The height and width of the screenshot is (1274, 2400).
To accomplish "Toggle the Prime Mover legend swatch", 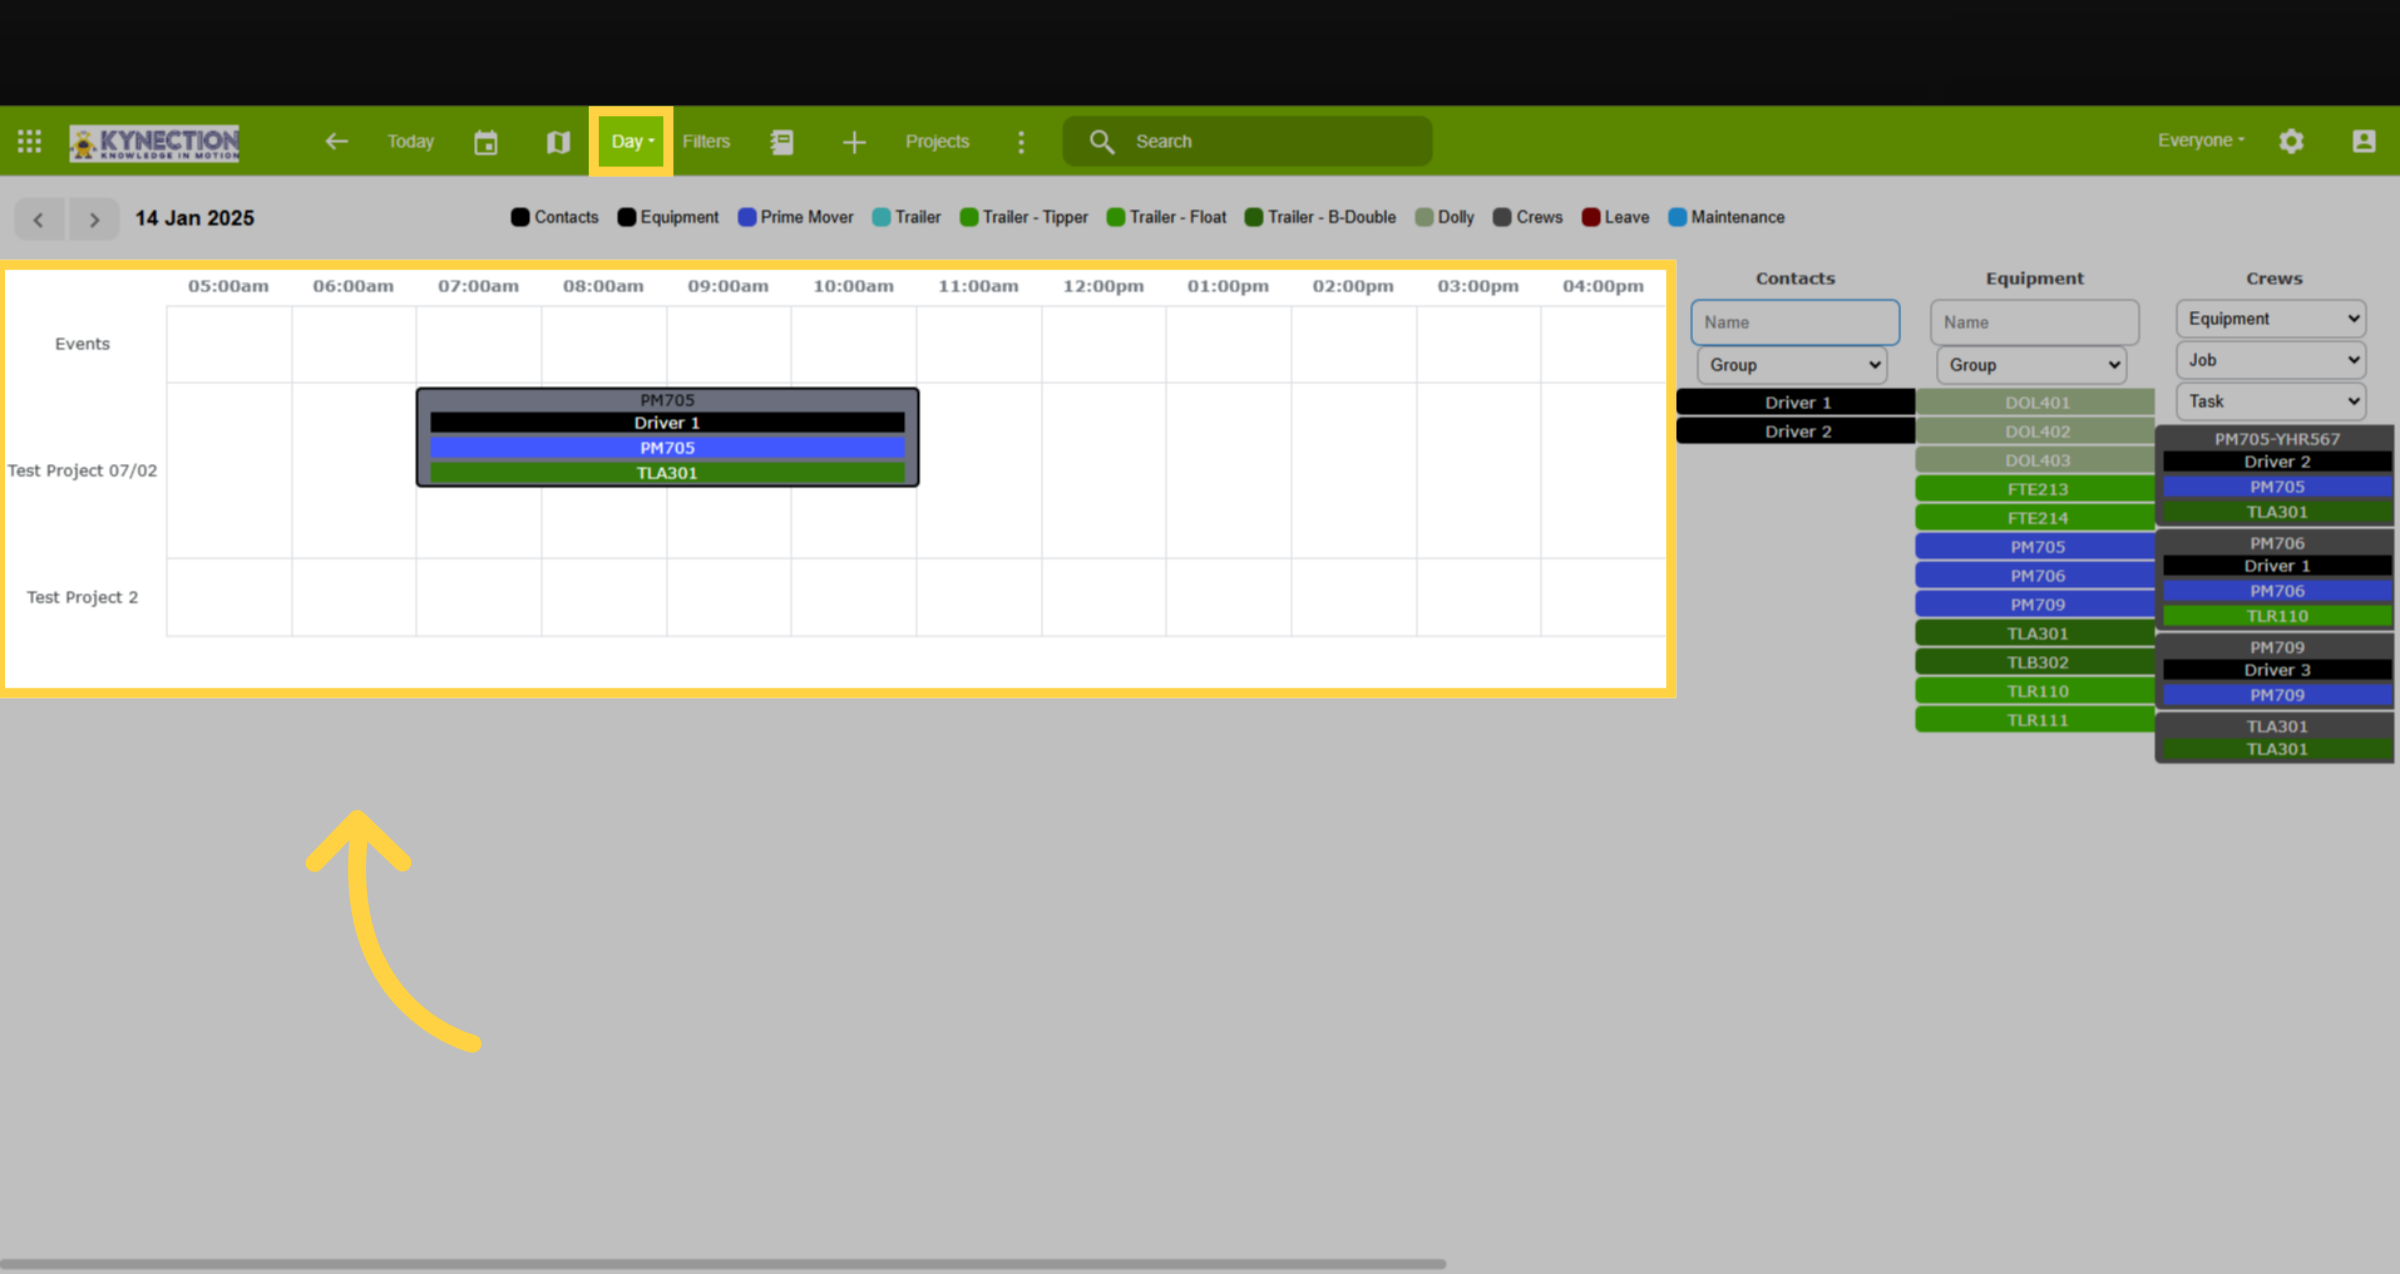I will pos(746,217).
